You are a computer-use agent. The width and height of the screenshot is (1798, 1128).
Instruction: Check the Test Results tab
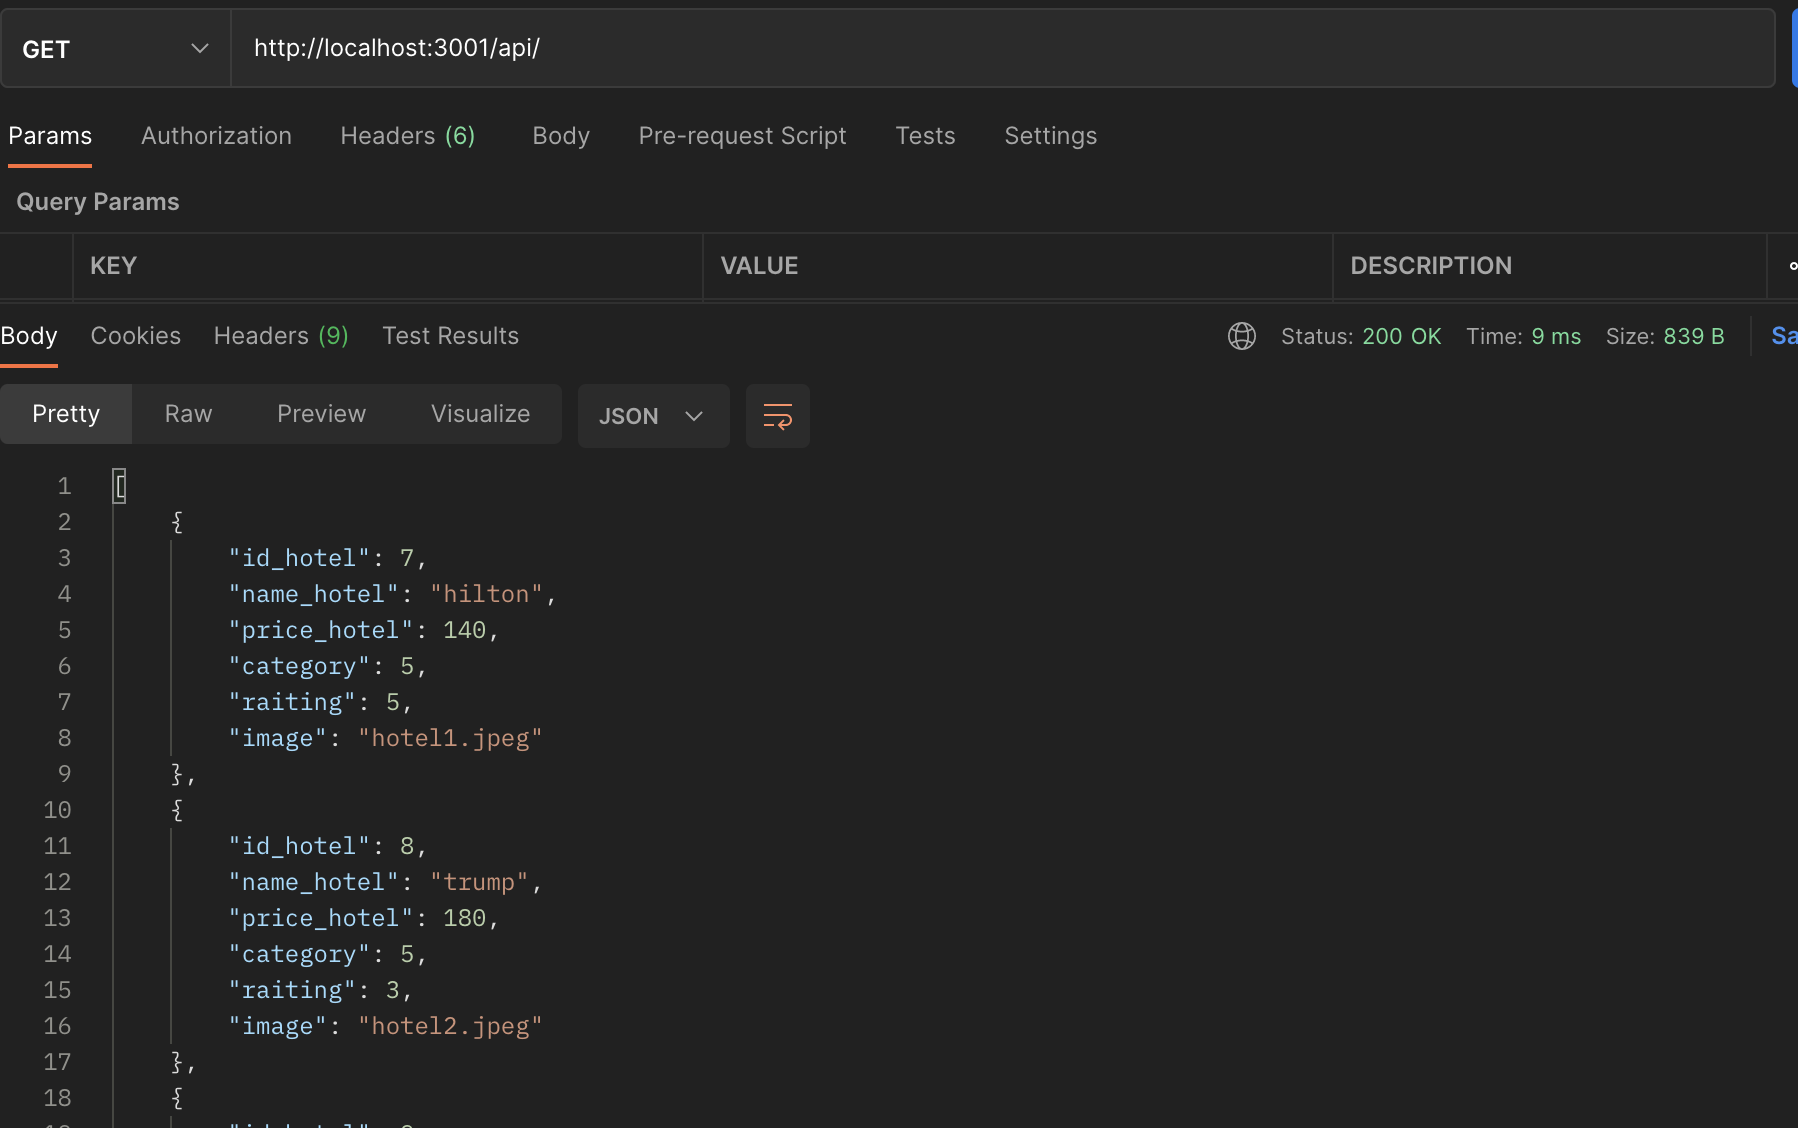(x=450, y=336)
